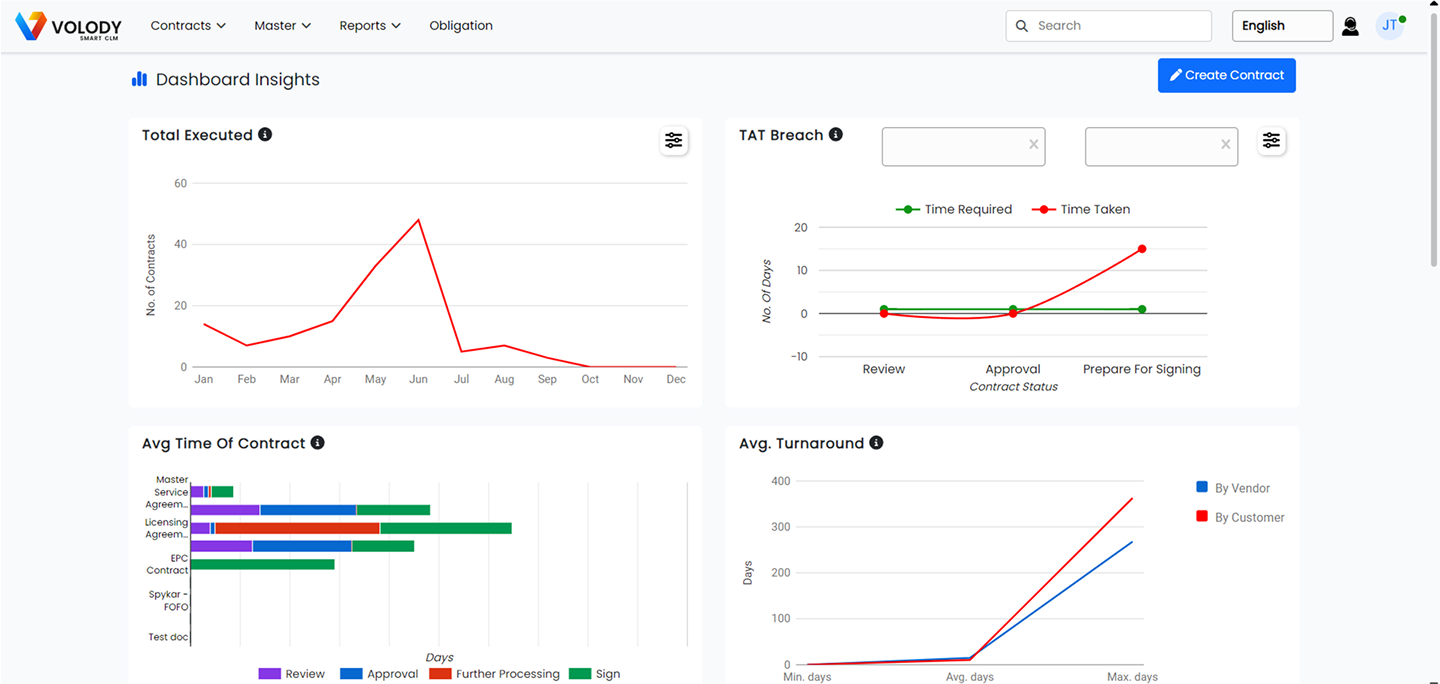
Task: Clear the first TAT Breach filter field
Action: 1034,145
